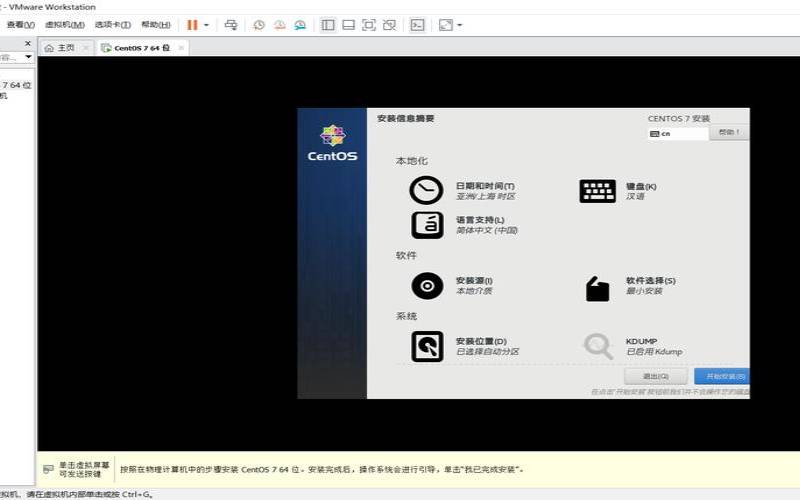Viewport: 800px width, 500px height.
Task: Click the console view terminal icon
Action: click(417, 25)
